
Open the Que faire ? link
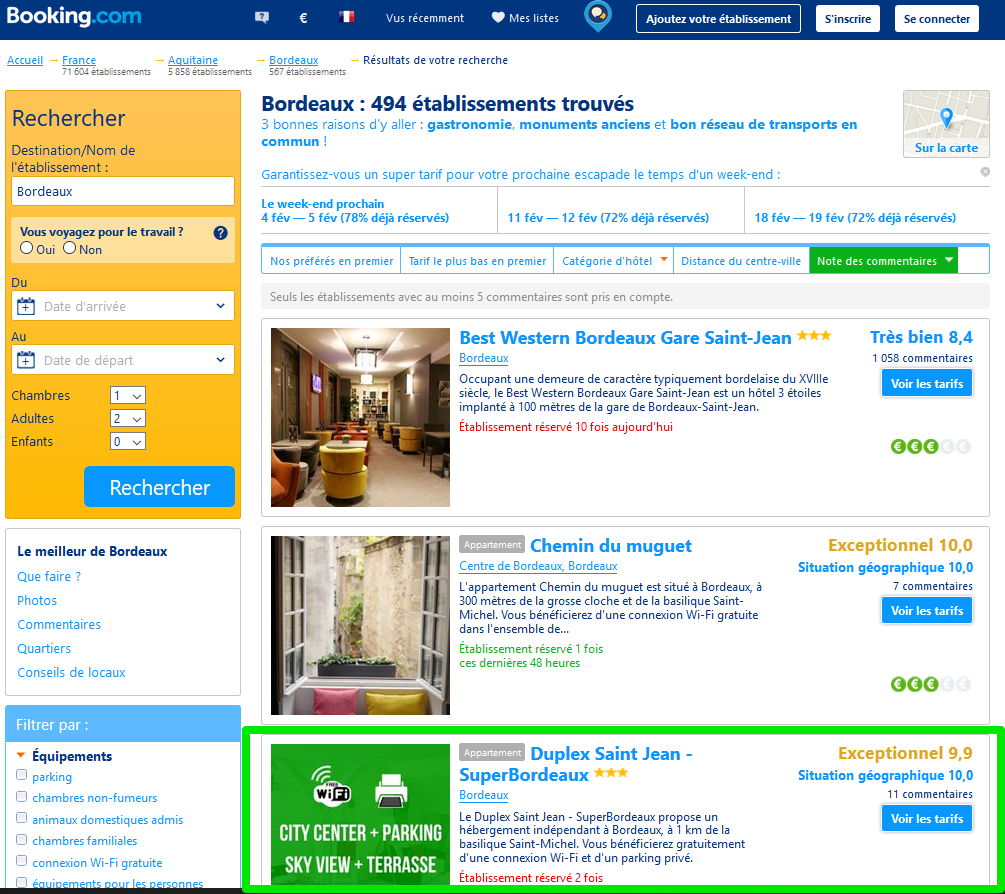pos(49,576)
